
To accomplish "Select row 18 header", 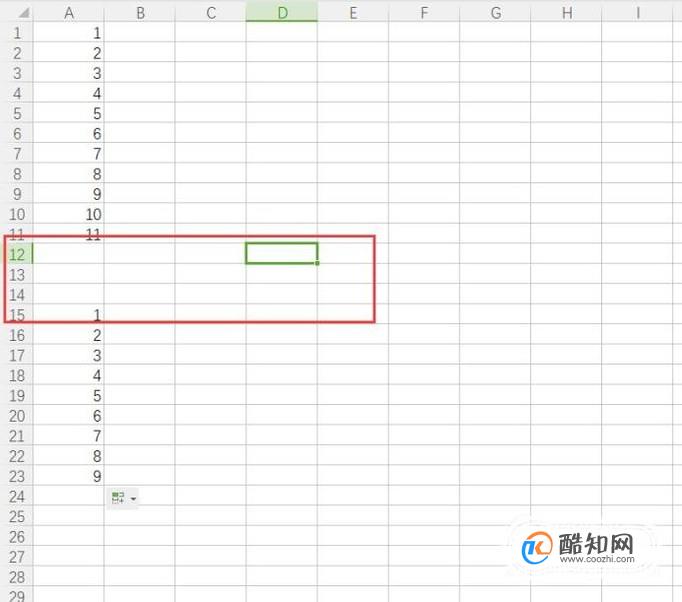I will 17,375.
